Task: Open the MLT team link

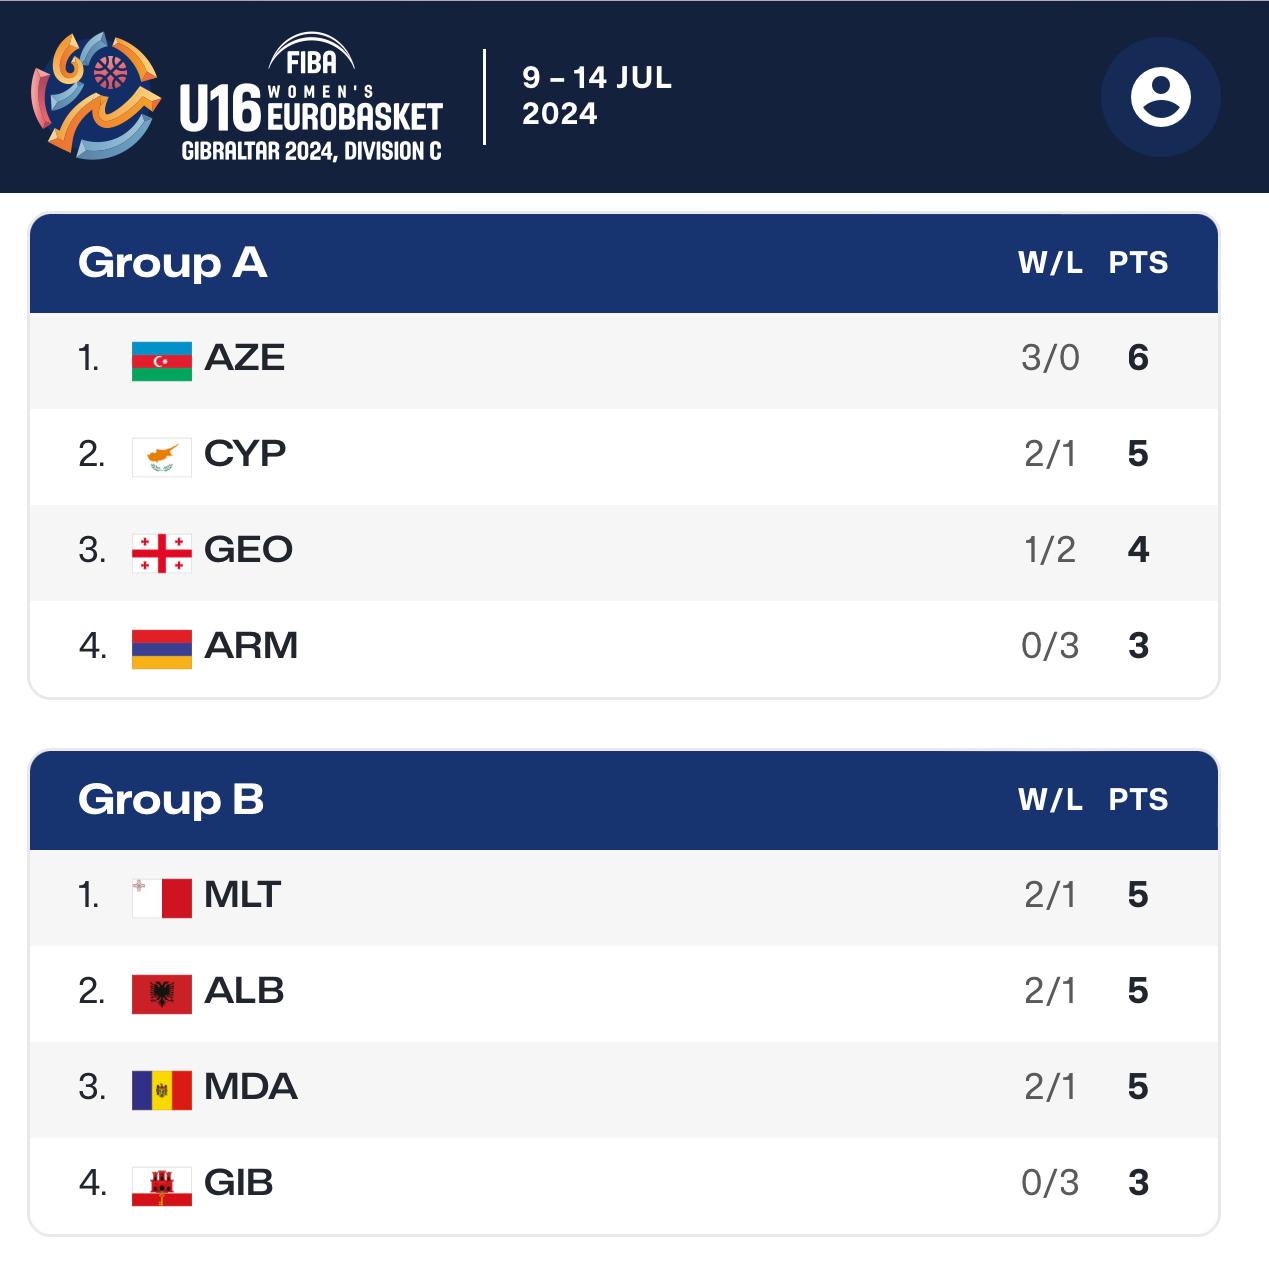Action: [x=242, y=895]
